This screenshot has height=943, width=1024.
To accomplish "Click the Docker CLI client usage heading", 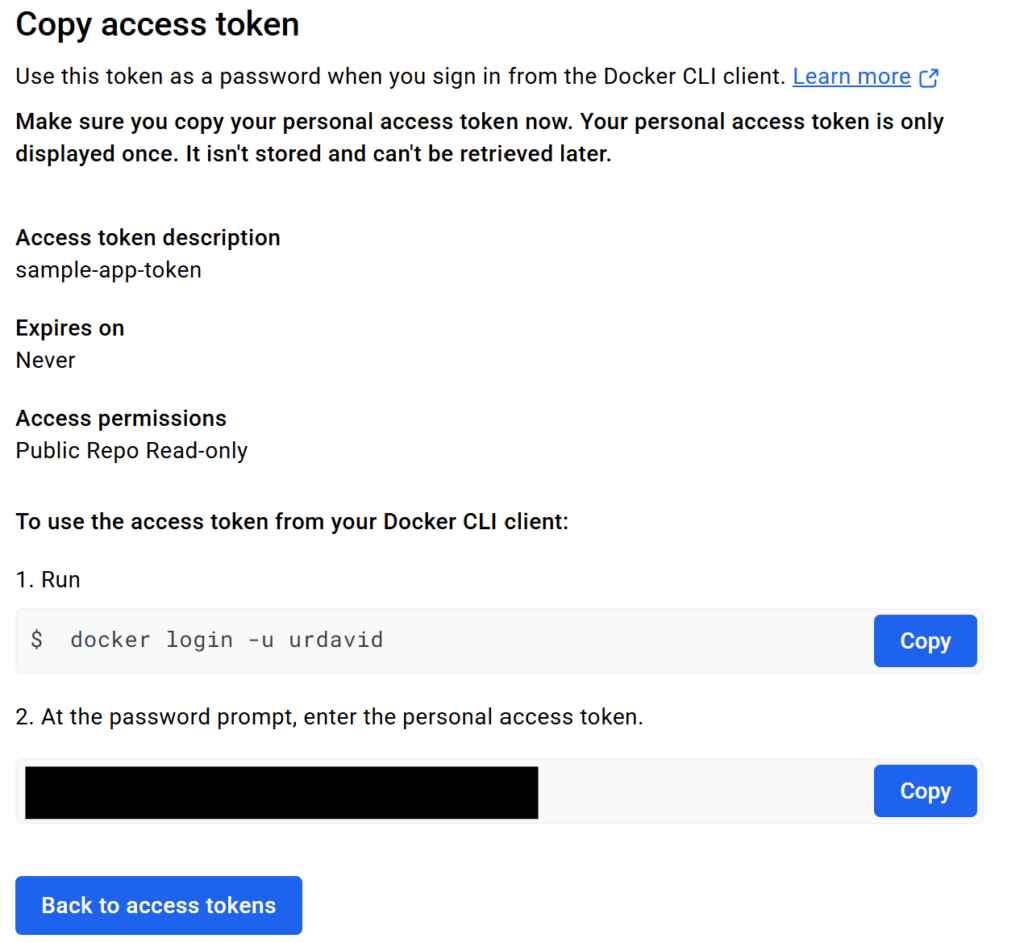I will pyautogui.click(x=292, y=522).
